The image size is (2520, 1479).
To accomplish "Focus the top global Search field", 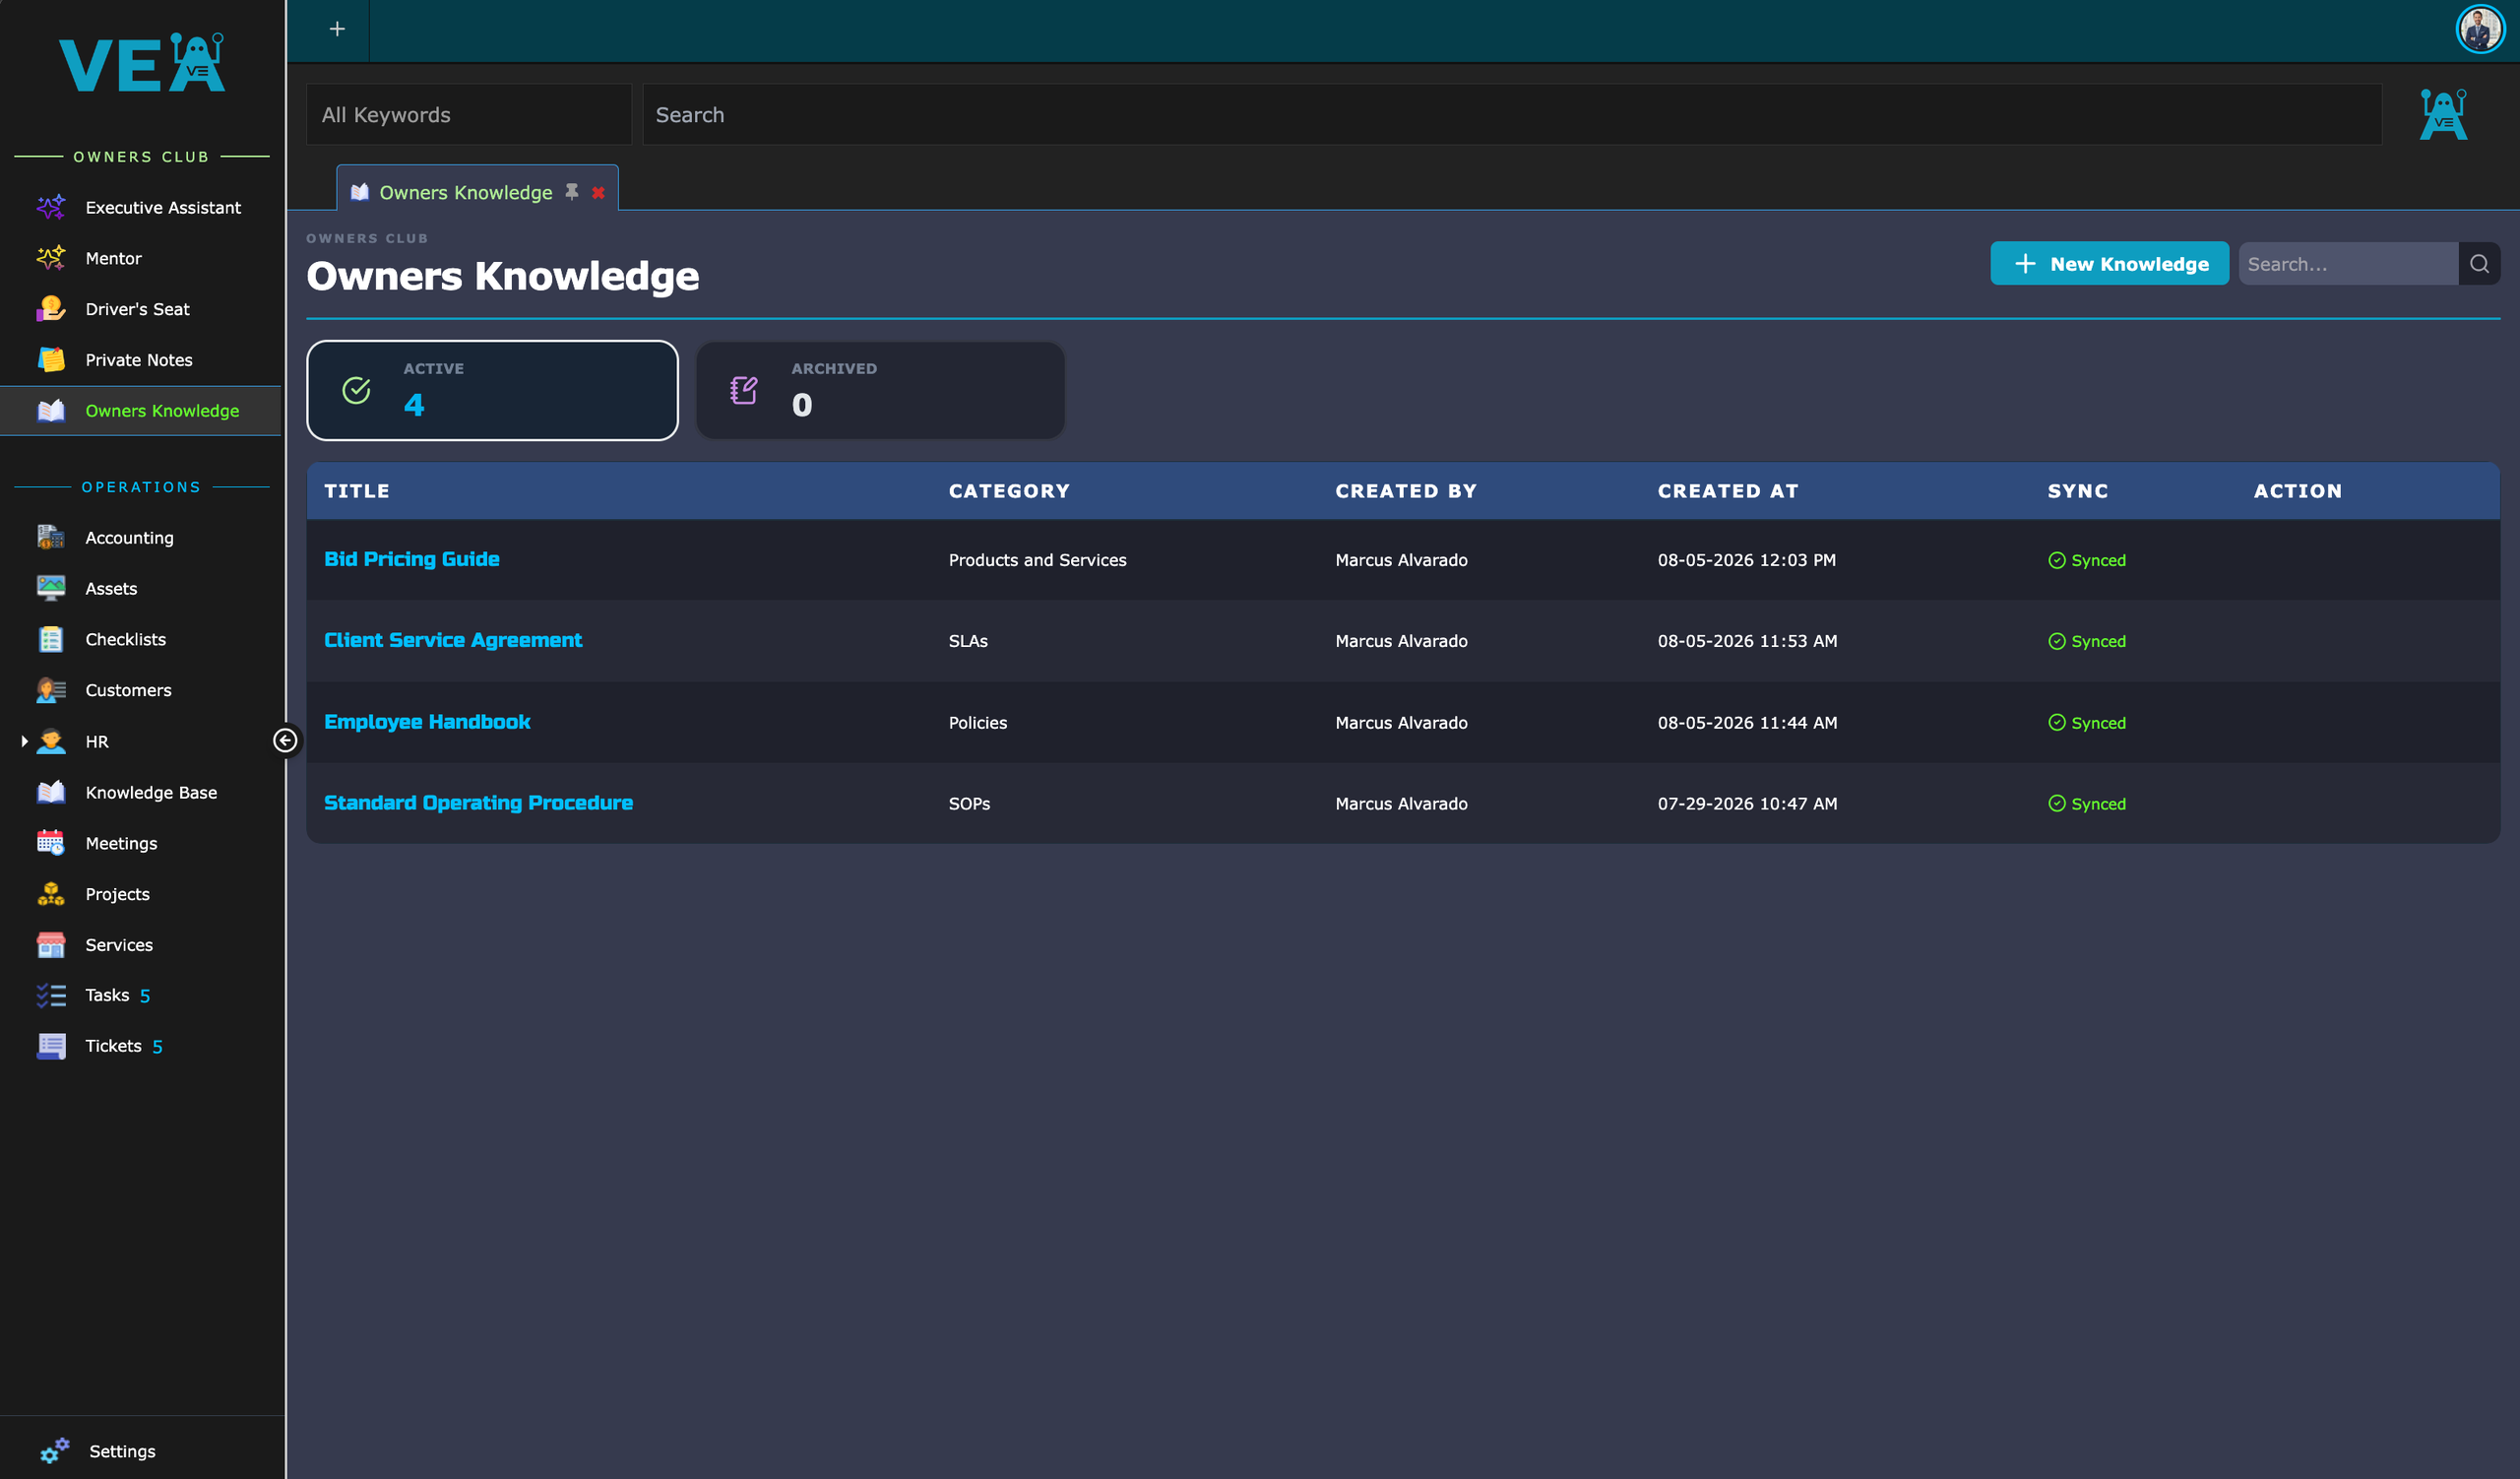I will pos(1511,115).
